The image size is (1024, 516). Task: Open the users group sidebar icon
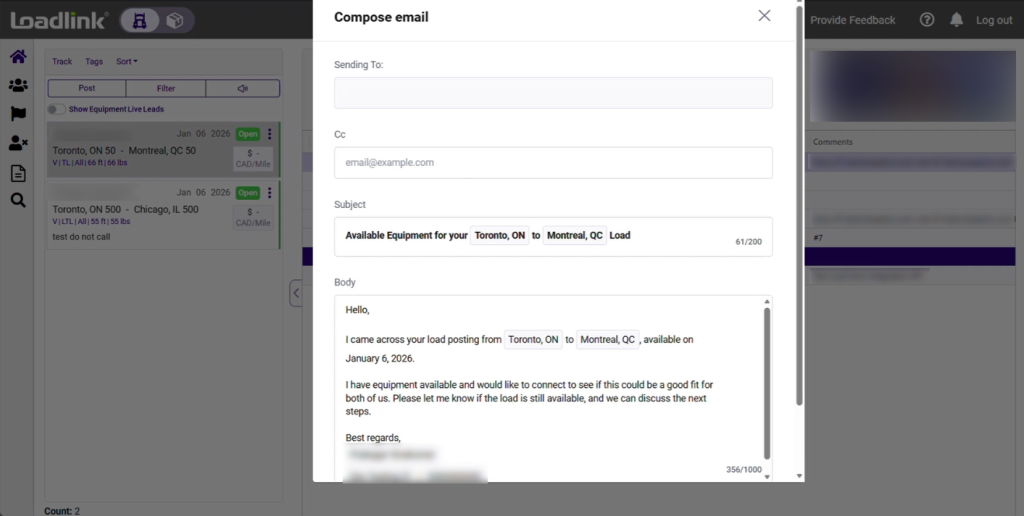pos(18,86)
